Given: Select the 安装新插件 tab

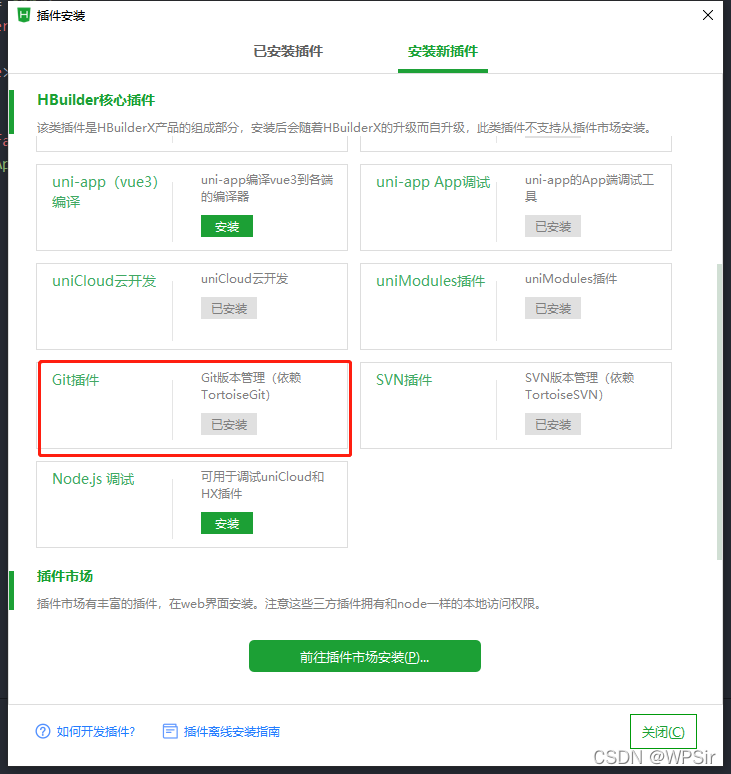Looking at the screenshot, I should 443,51.
